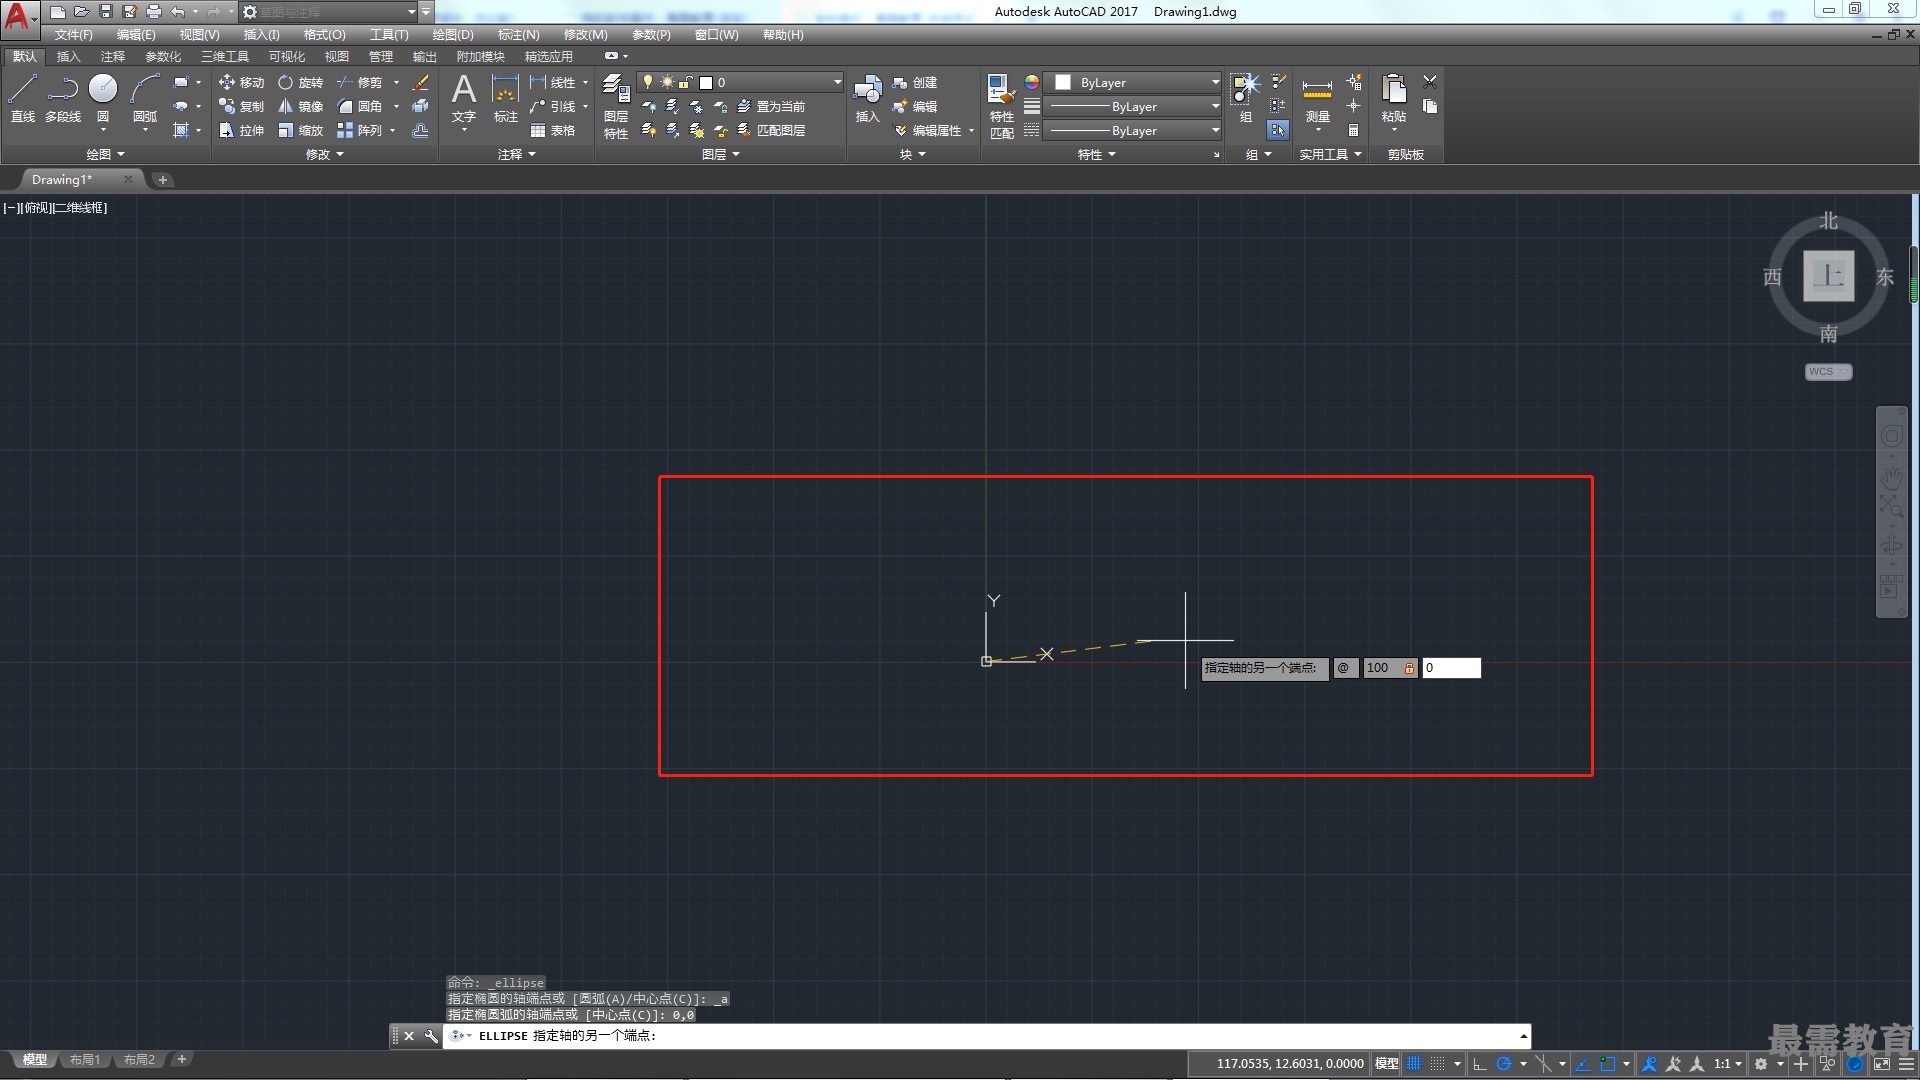Click the Insert block (插入) icon

tap(867, 98)
